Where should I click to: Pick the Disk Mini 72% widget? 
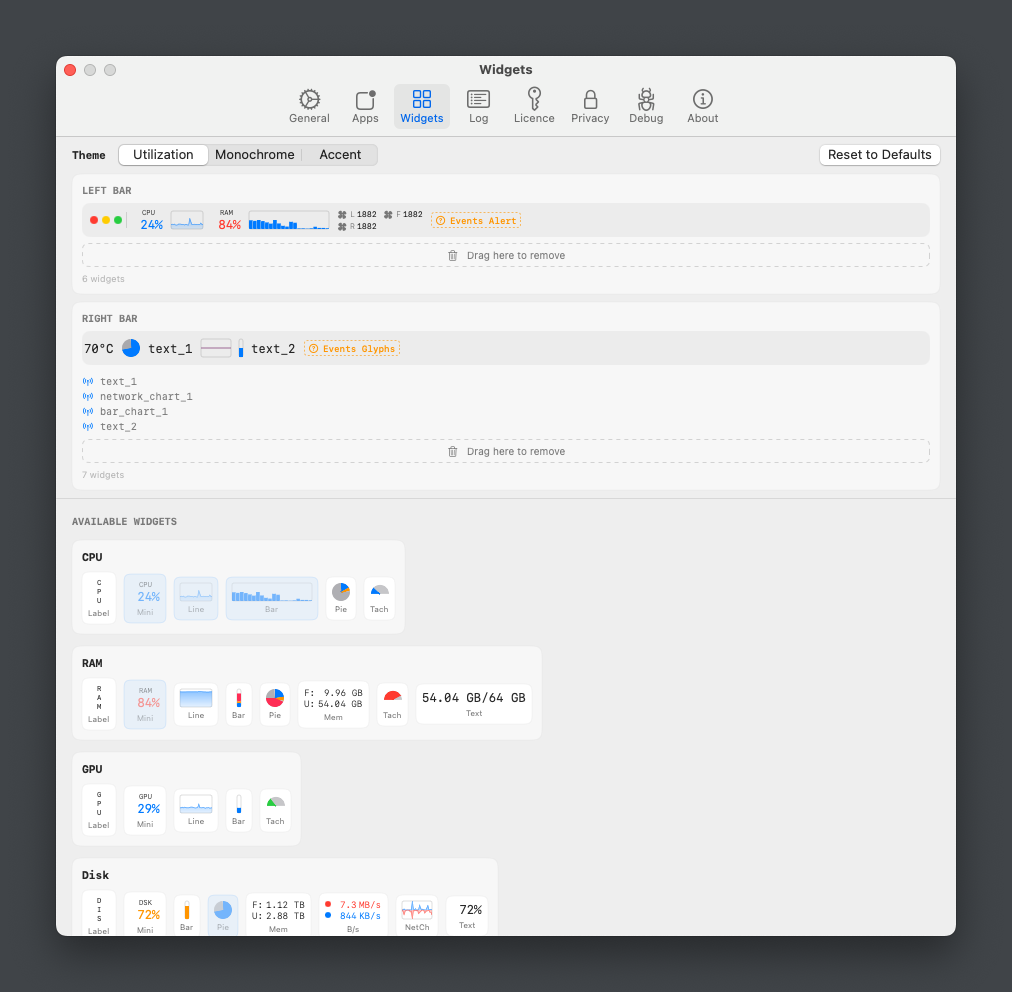(x=145, y=914)
